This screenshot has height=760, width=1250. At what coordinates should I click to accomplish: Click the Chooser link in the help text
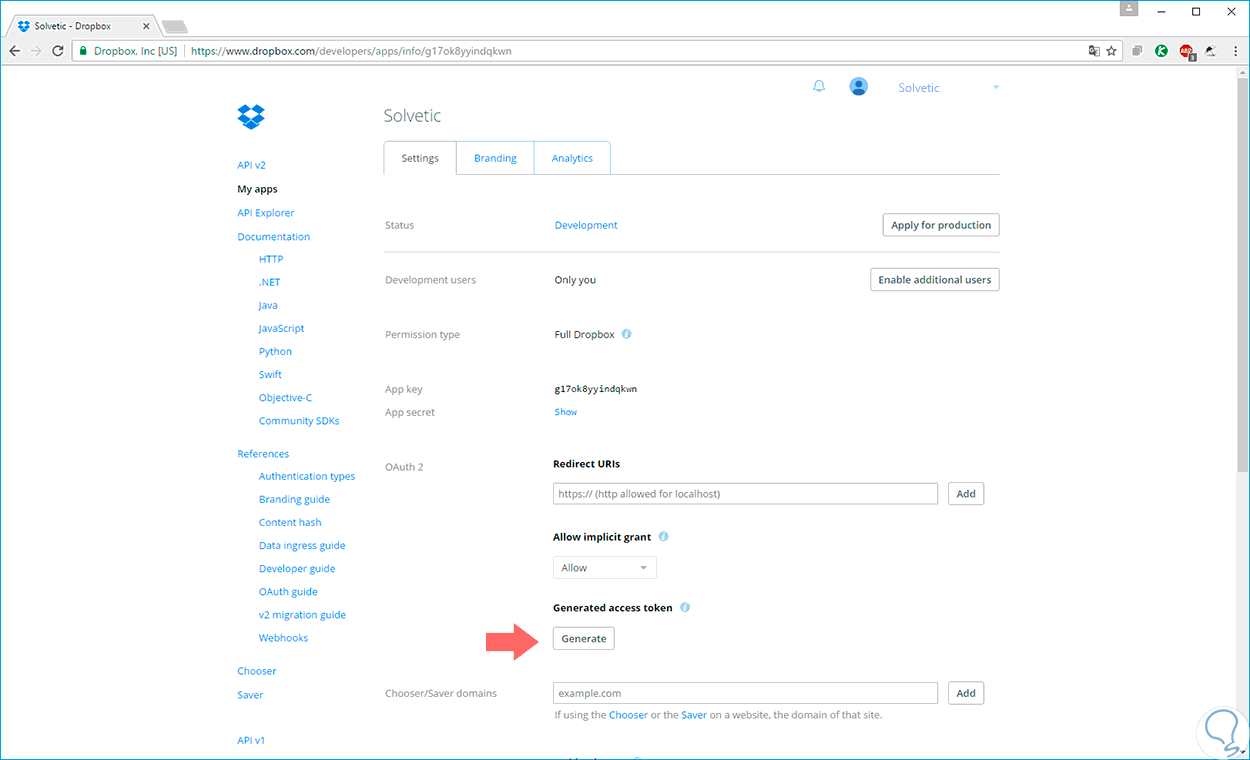click(x=628, y=715)
